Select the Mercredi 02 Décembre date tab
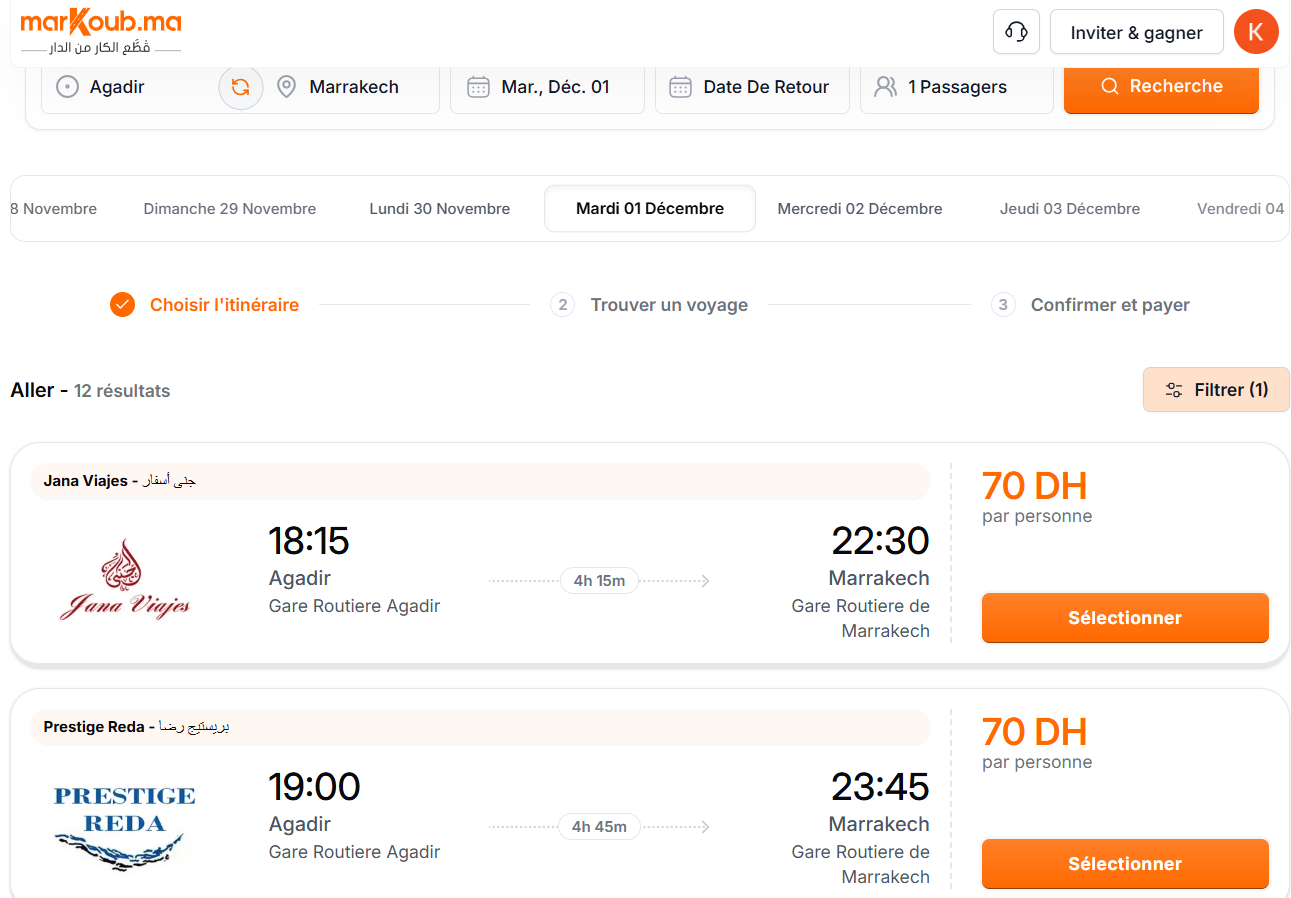Image resolution: width=1291 pixels, height=898 pixels. pyautogui.click(x=860, y=209)
